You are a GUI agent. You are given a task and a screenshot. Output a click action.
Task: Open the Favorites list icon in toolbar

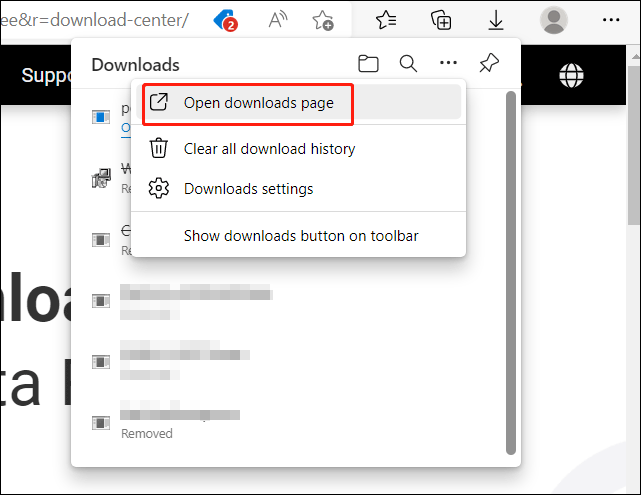[x=386, y=20]
